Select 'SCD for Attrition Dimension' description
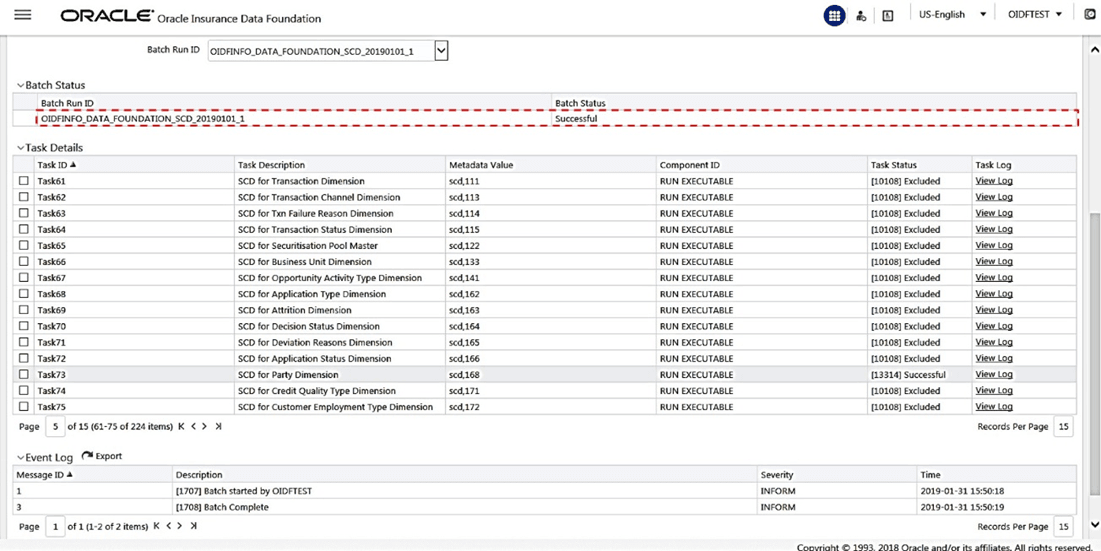The image size is (1101, 551). [x=295, y=310]
